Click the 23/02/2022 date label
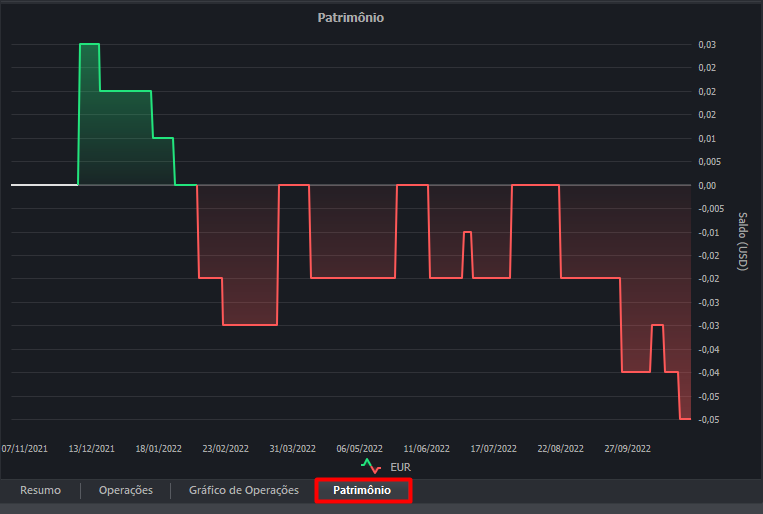 point(225,449)
